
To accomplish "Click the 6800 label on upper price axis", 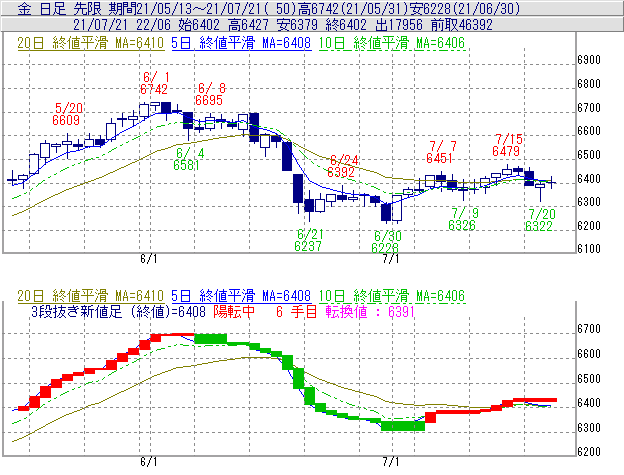I will tap(589, 84).
